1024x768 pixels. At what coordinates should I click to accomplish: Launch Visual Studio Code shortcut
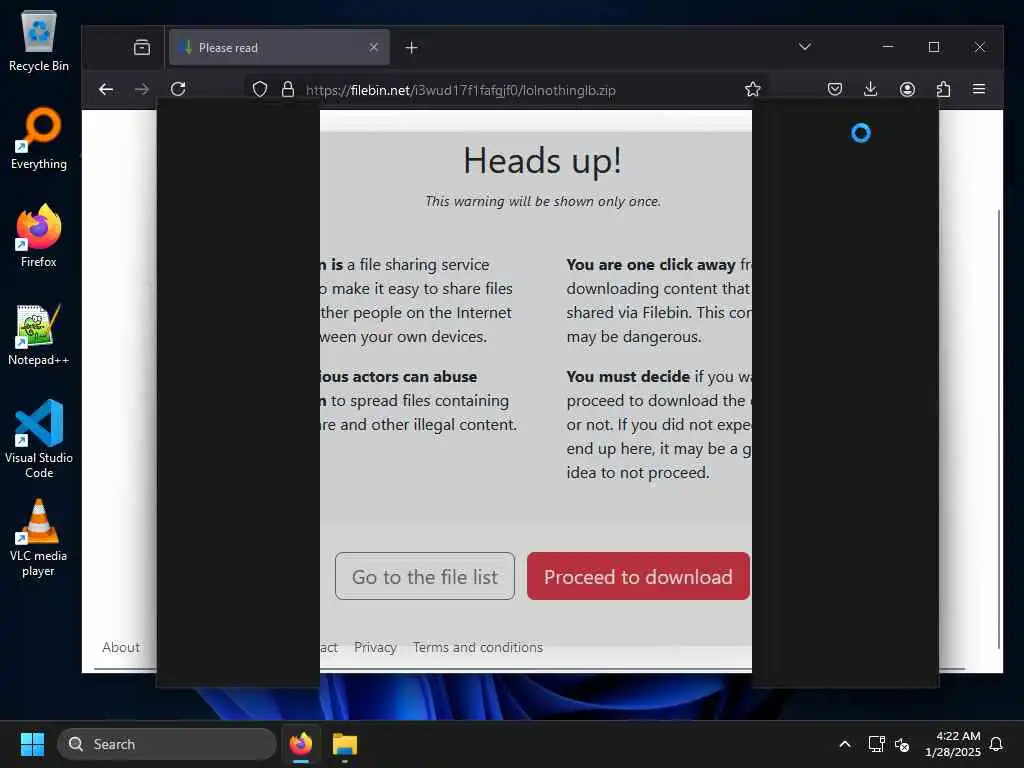point(39,439)
